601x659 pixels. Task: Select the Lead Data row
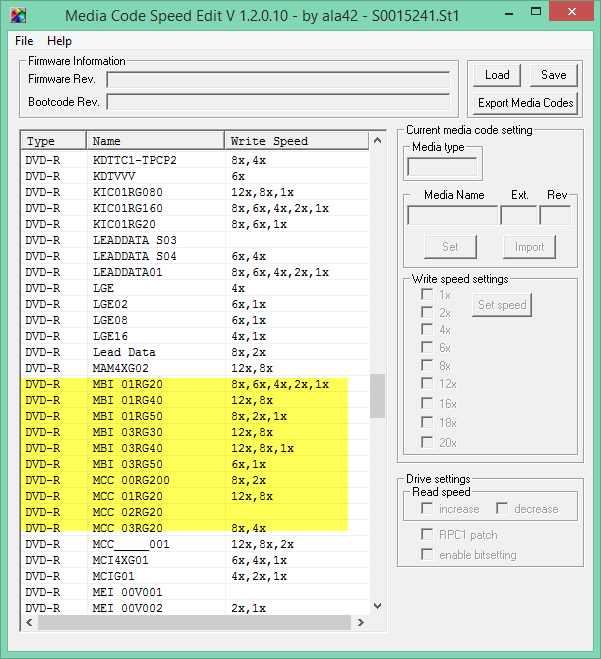[195, 352]
